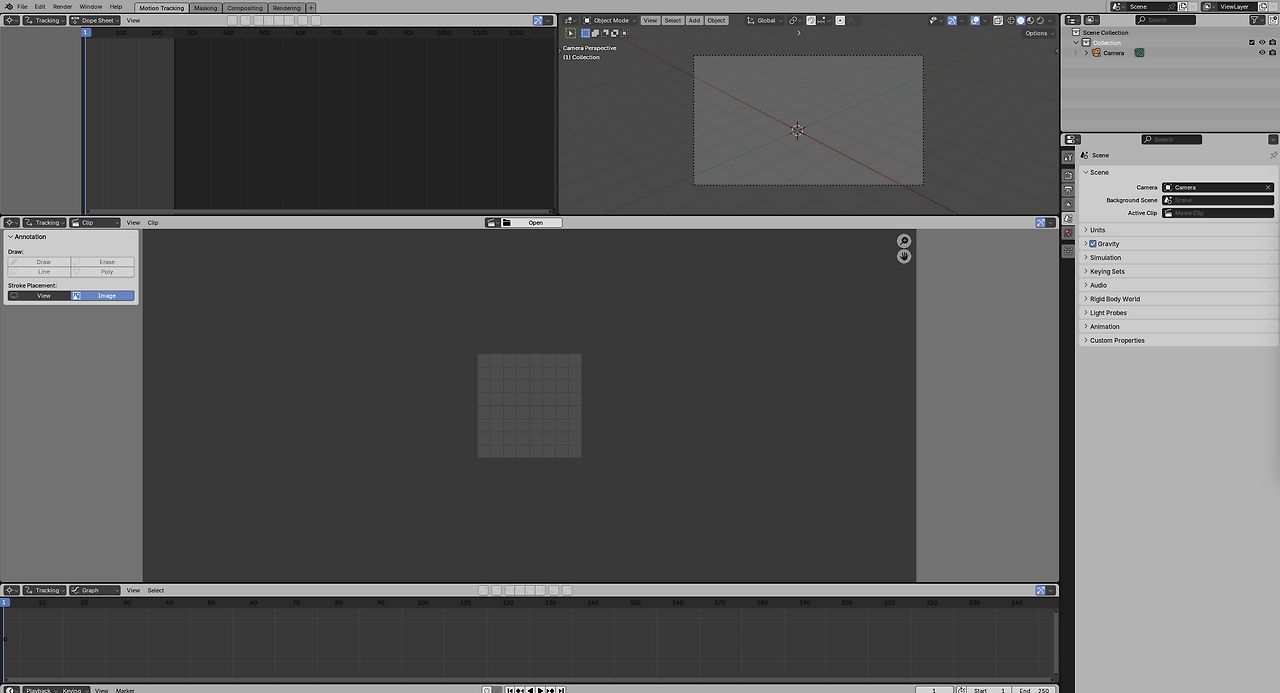Click the snap magnet icon in viewport

811,20
